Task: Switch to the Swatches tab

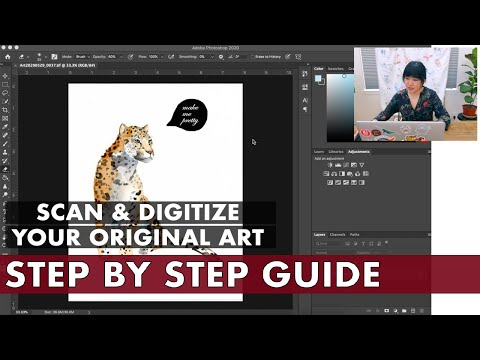Action: point(335,69)
